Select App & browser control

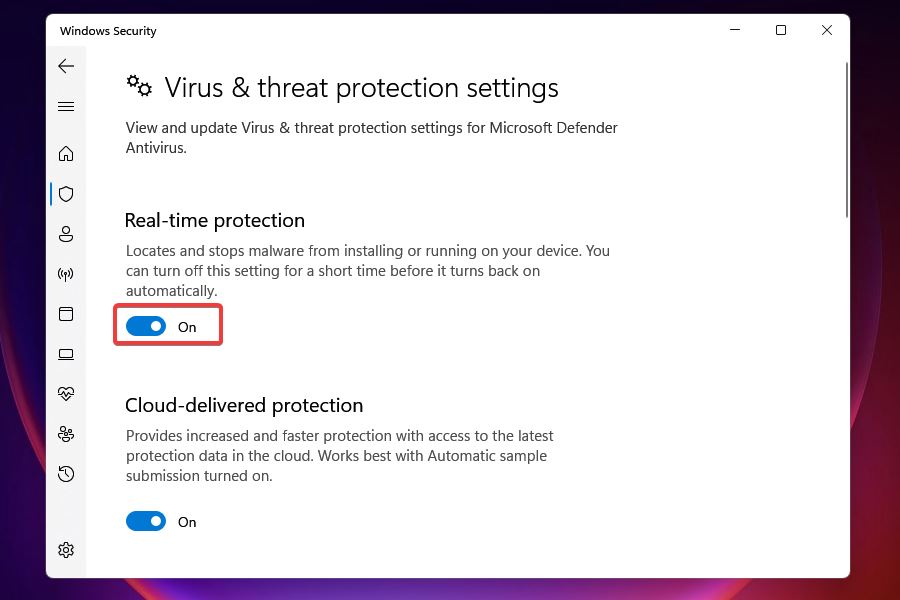coord(66,314)
